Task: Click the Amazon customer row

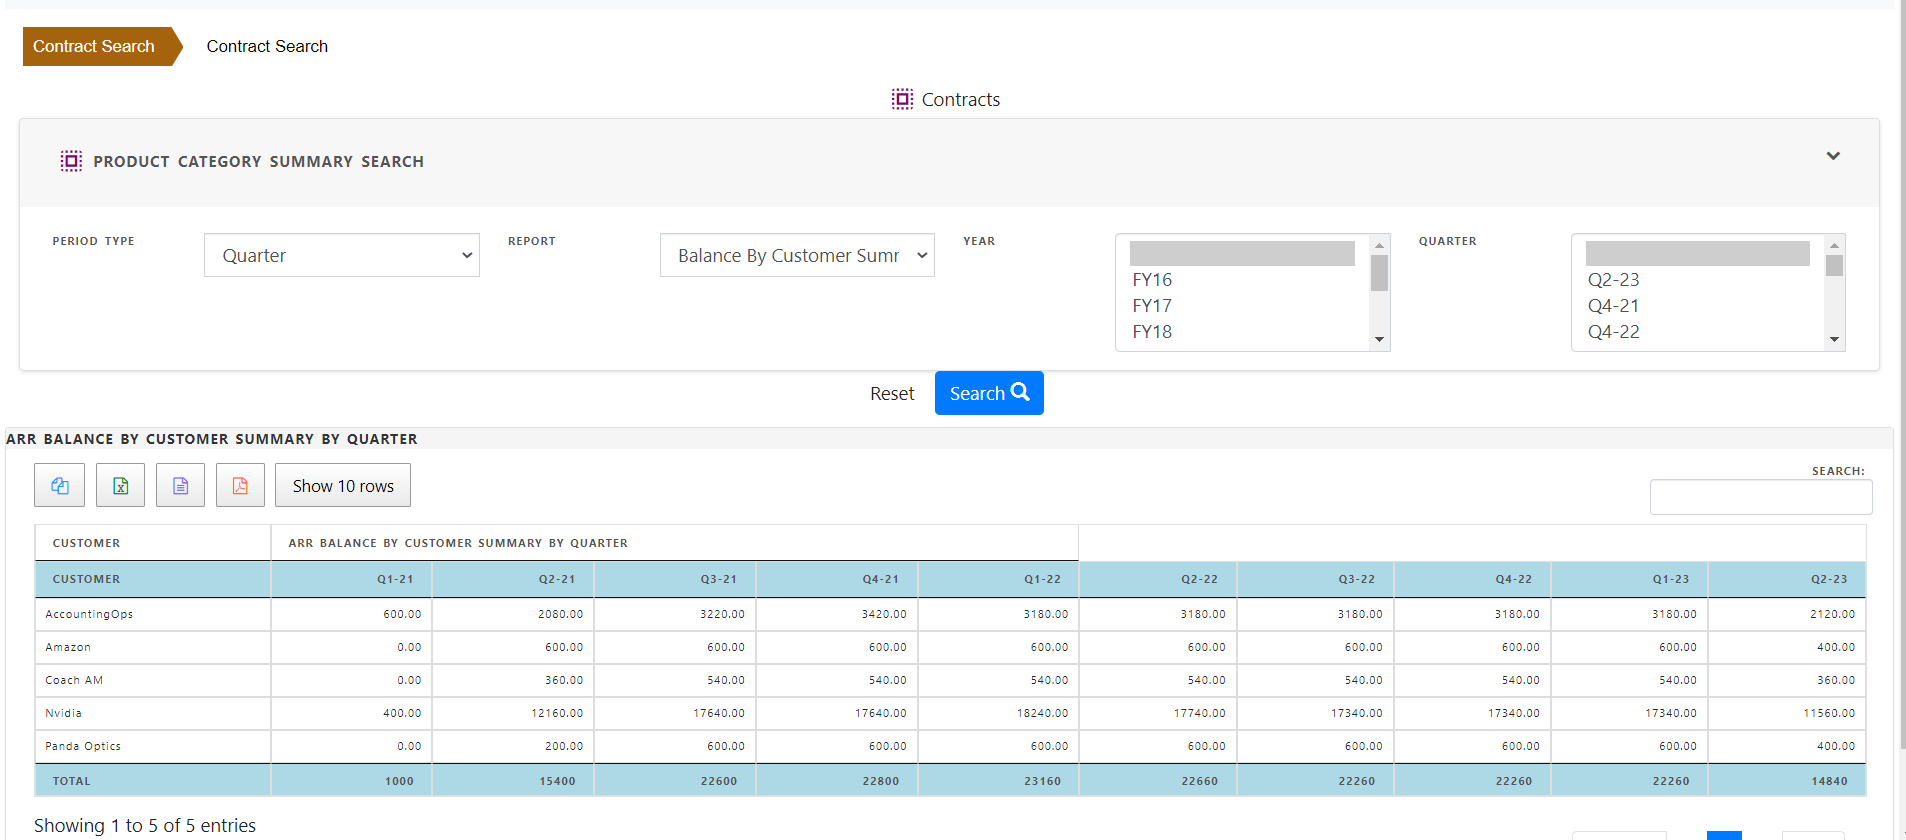Action: (950, 647)
